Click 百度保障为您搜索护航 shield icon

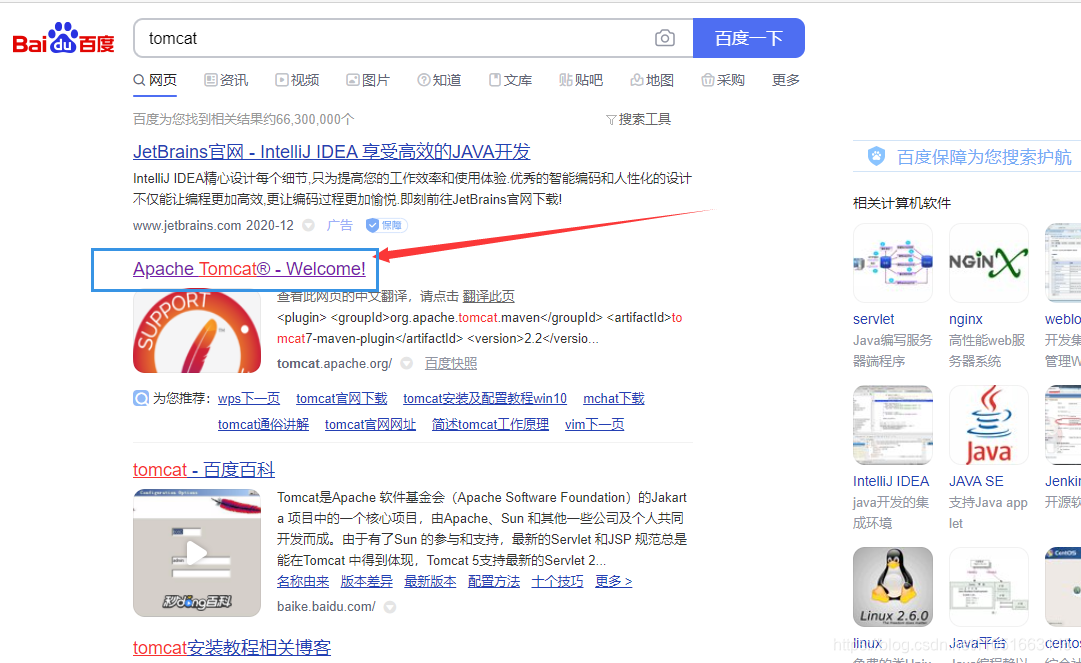coord(876,156)
